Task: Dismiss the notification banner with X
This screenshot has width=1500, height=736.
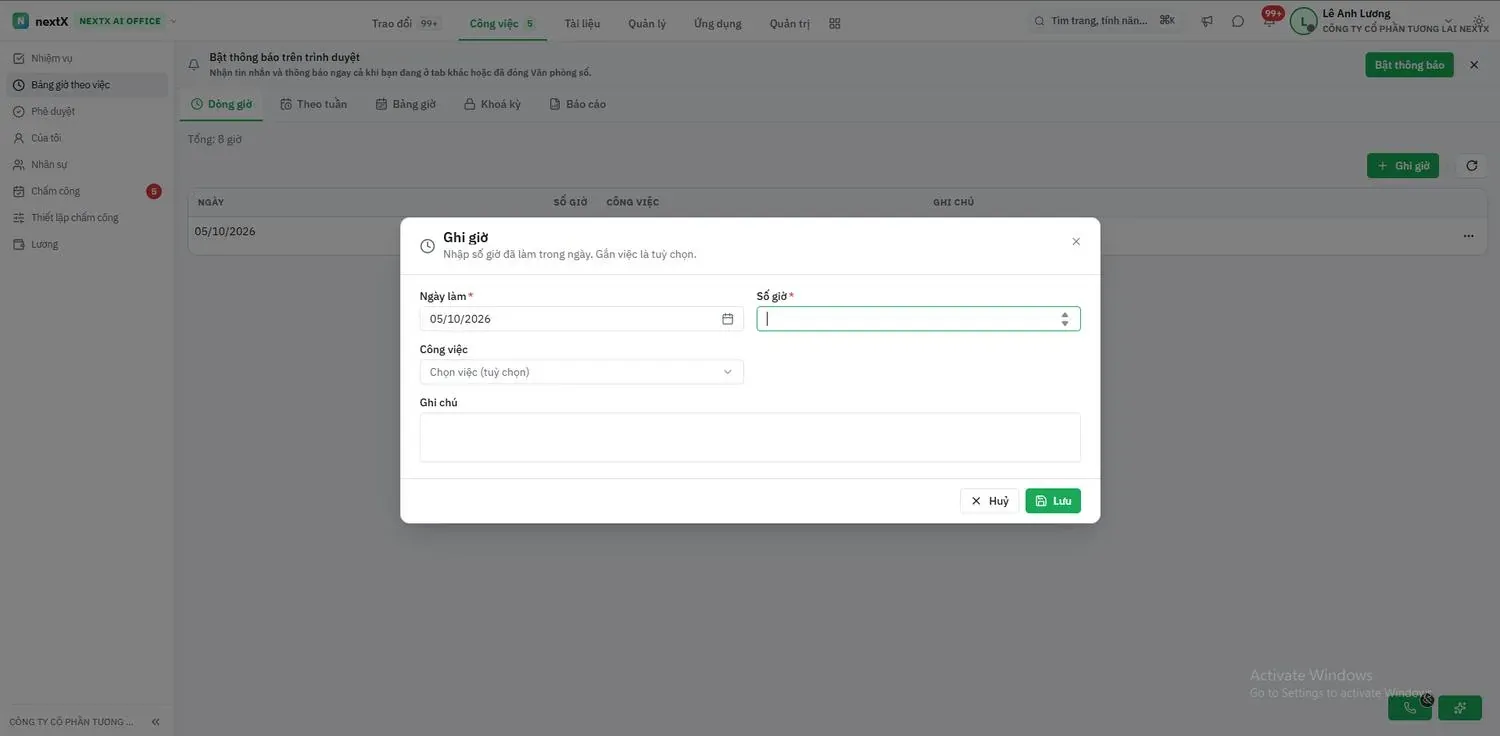Action: click(1473, 65)
